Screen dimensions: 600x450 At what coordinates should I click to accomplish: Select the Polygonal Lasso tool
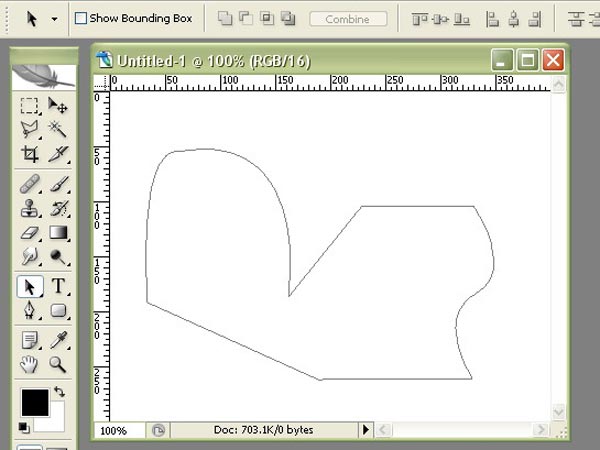click(29, 129)
